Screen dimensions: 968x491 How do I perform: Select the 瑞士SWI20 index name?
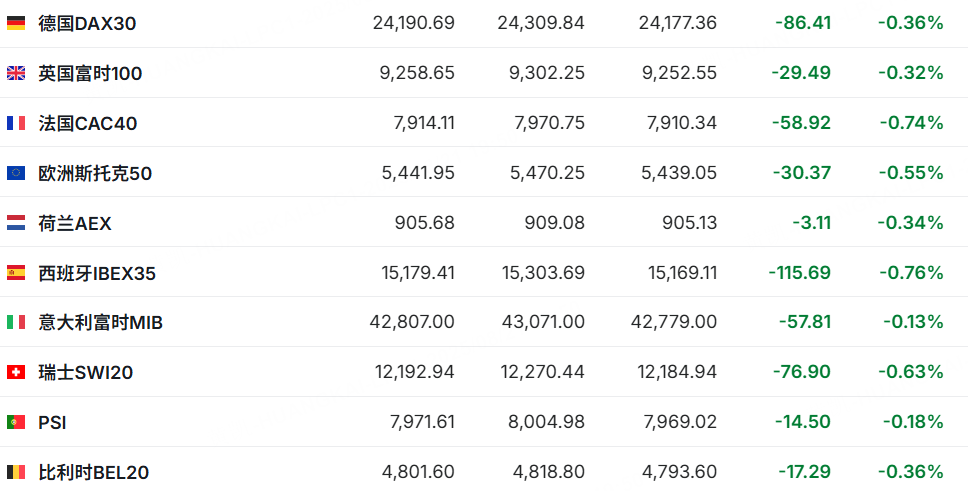click(86, 372)
